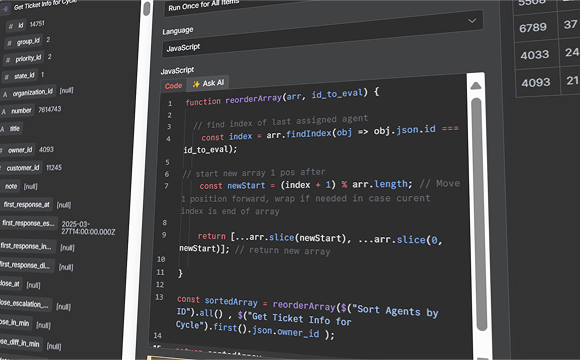Screen dimensions: 580x360
Task: Click the 4093 cell in output table
Action: pyautogui.click(x=536, y=83)
